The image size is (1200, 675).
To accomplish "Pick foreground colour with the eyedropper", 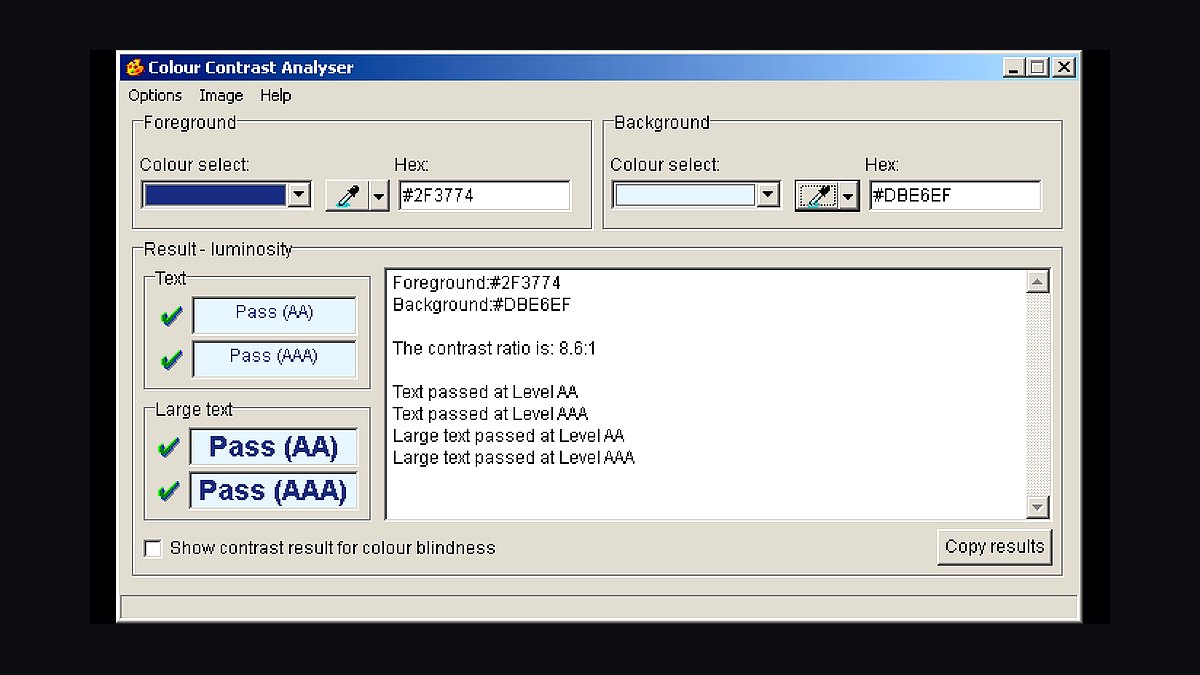I will 347,196.
